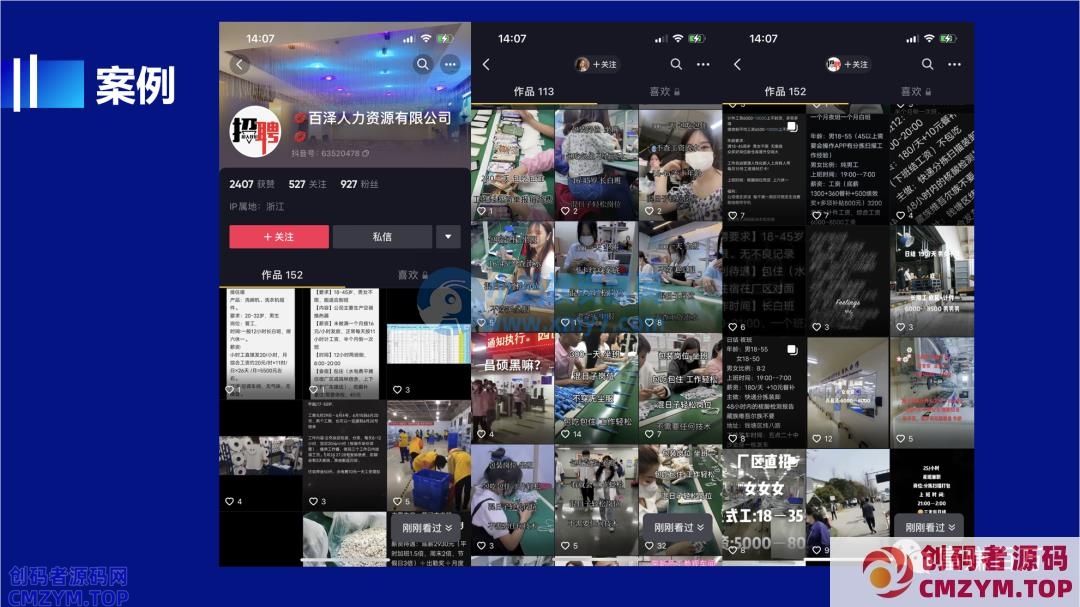
Task: Open search on the 百泽人力资源 profile header
Action: pos(423,64)
